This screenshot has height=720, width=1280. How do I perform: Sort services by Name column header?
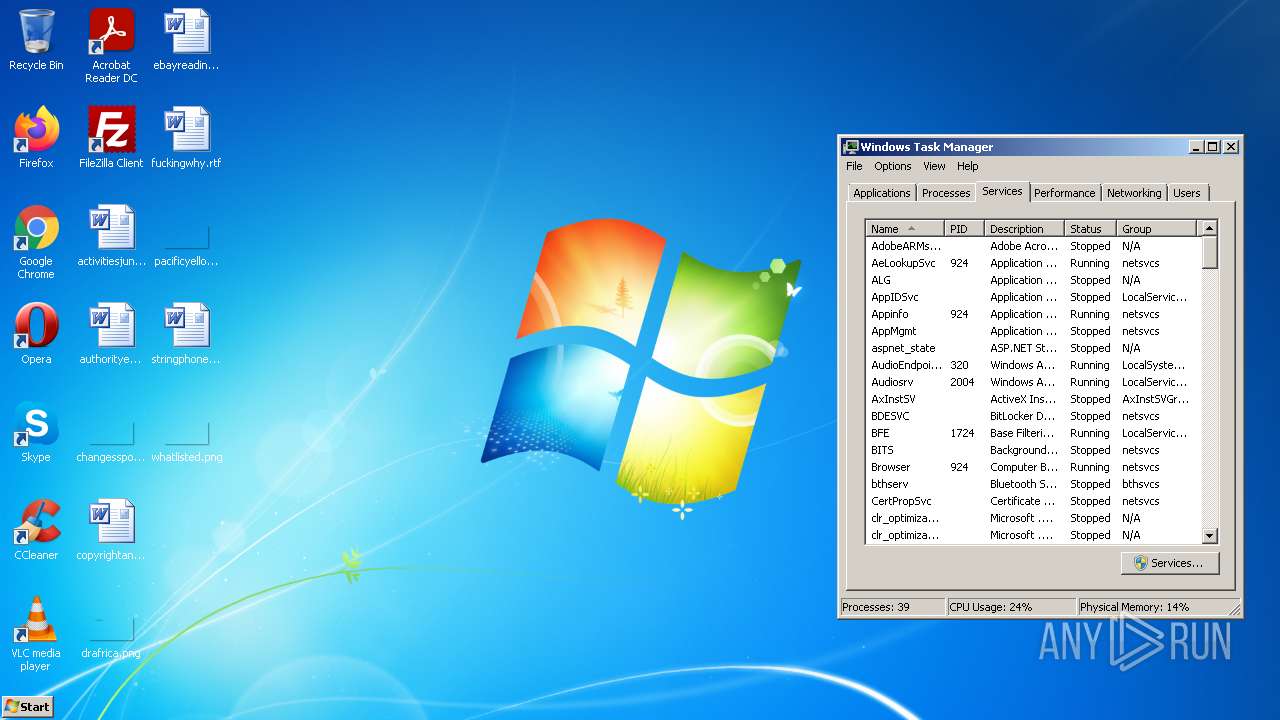[904, 229]
